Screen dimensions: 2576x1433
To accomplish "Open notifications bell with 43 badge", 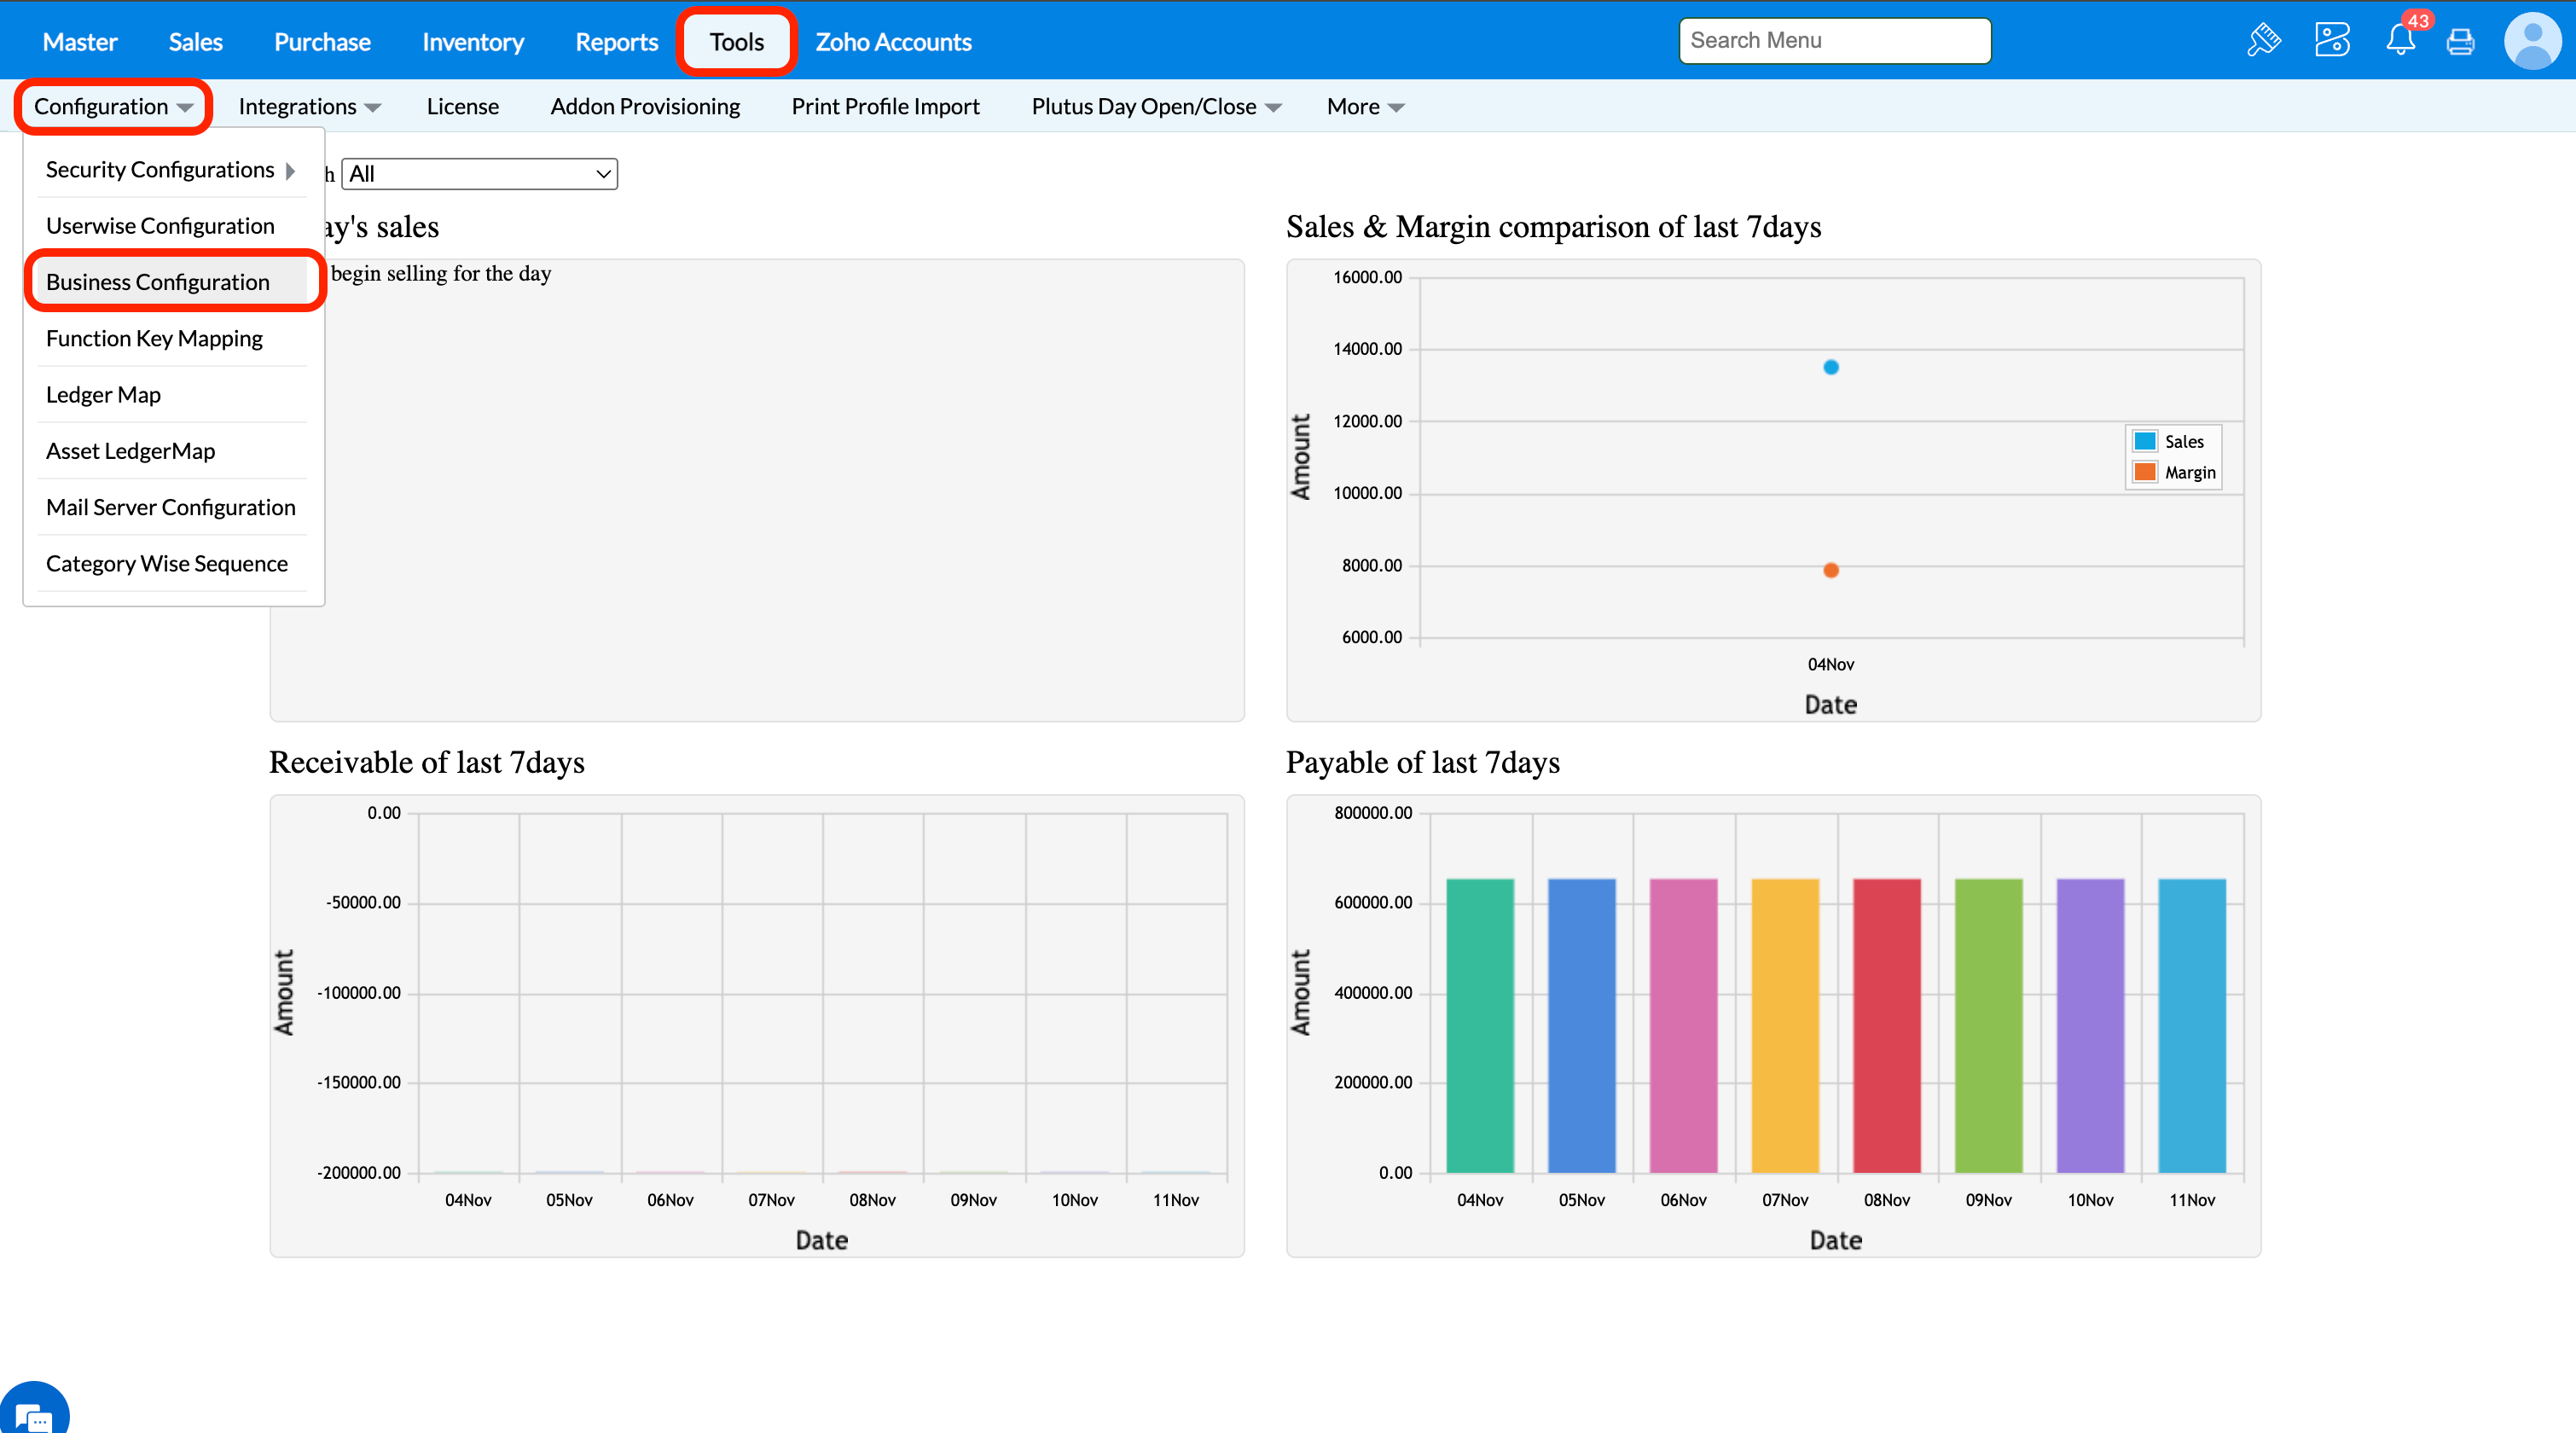I will [x=2400, y=41].
